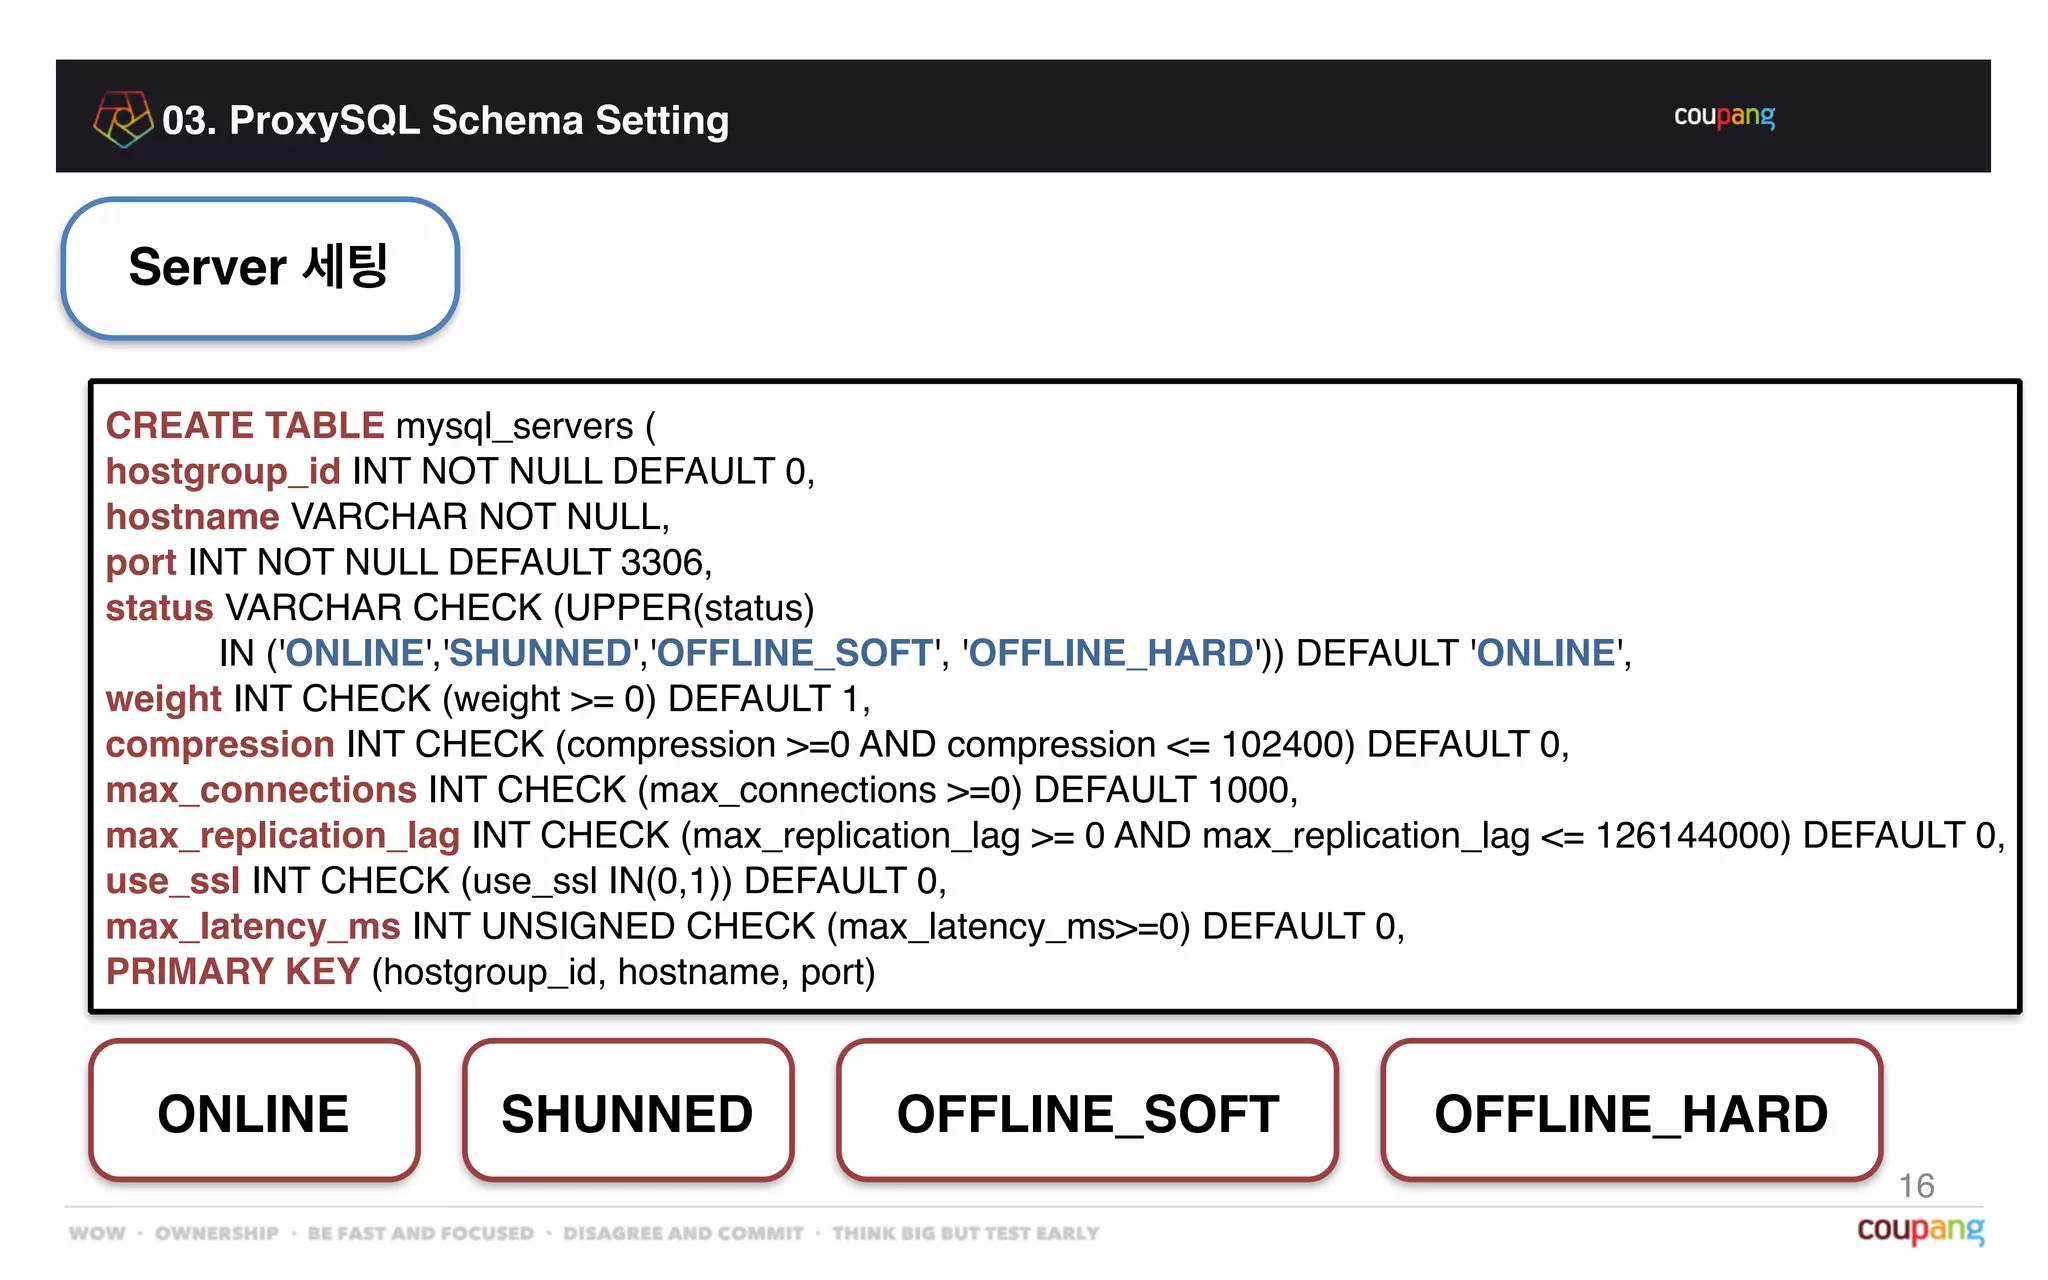Click 'THINK BIG BUT TEST EARLY' footer motto

(x=966, y=1233)
